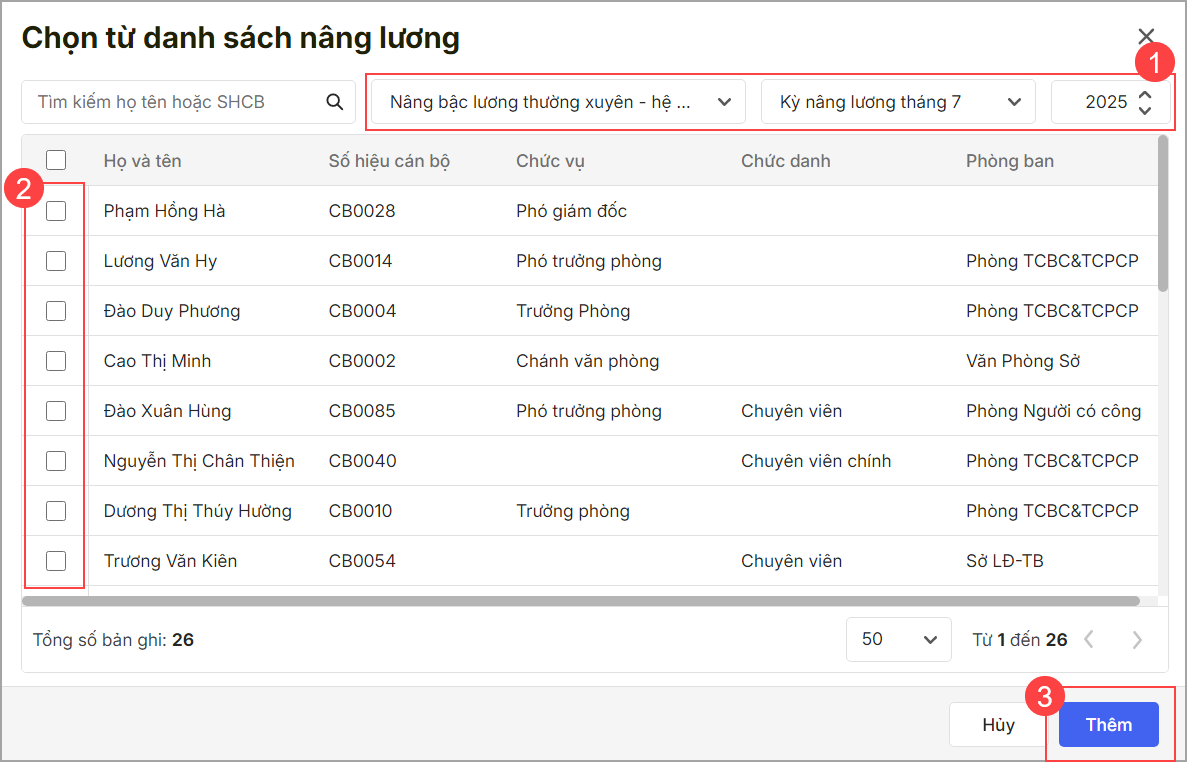
Task: Increase the year 2025 stepper
Action: [x=1145, y=94]
